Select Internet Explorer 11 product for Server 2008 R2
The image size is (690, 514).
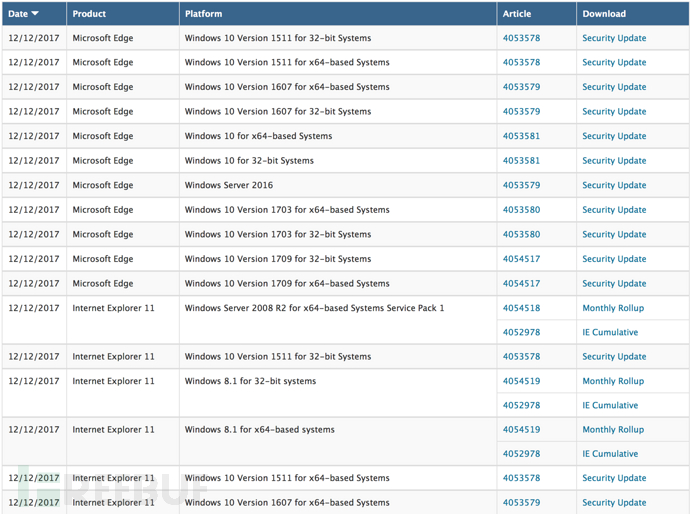point(114,308)
